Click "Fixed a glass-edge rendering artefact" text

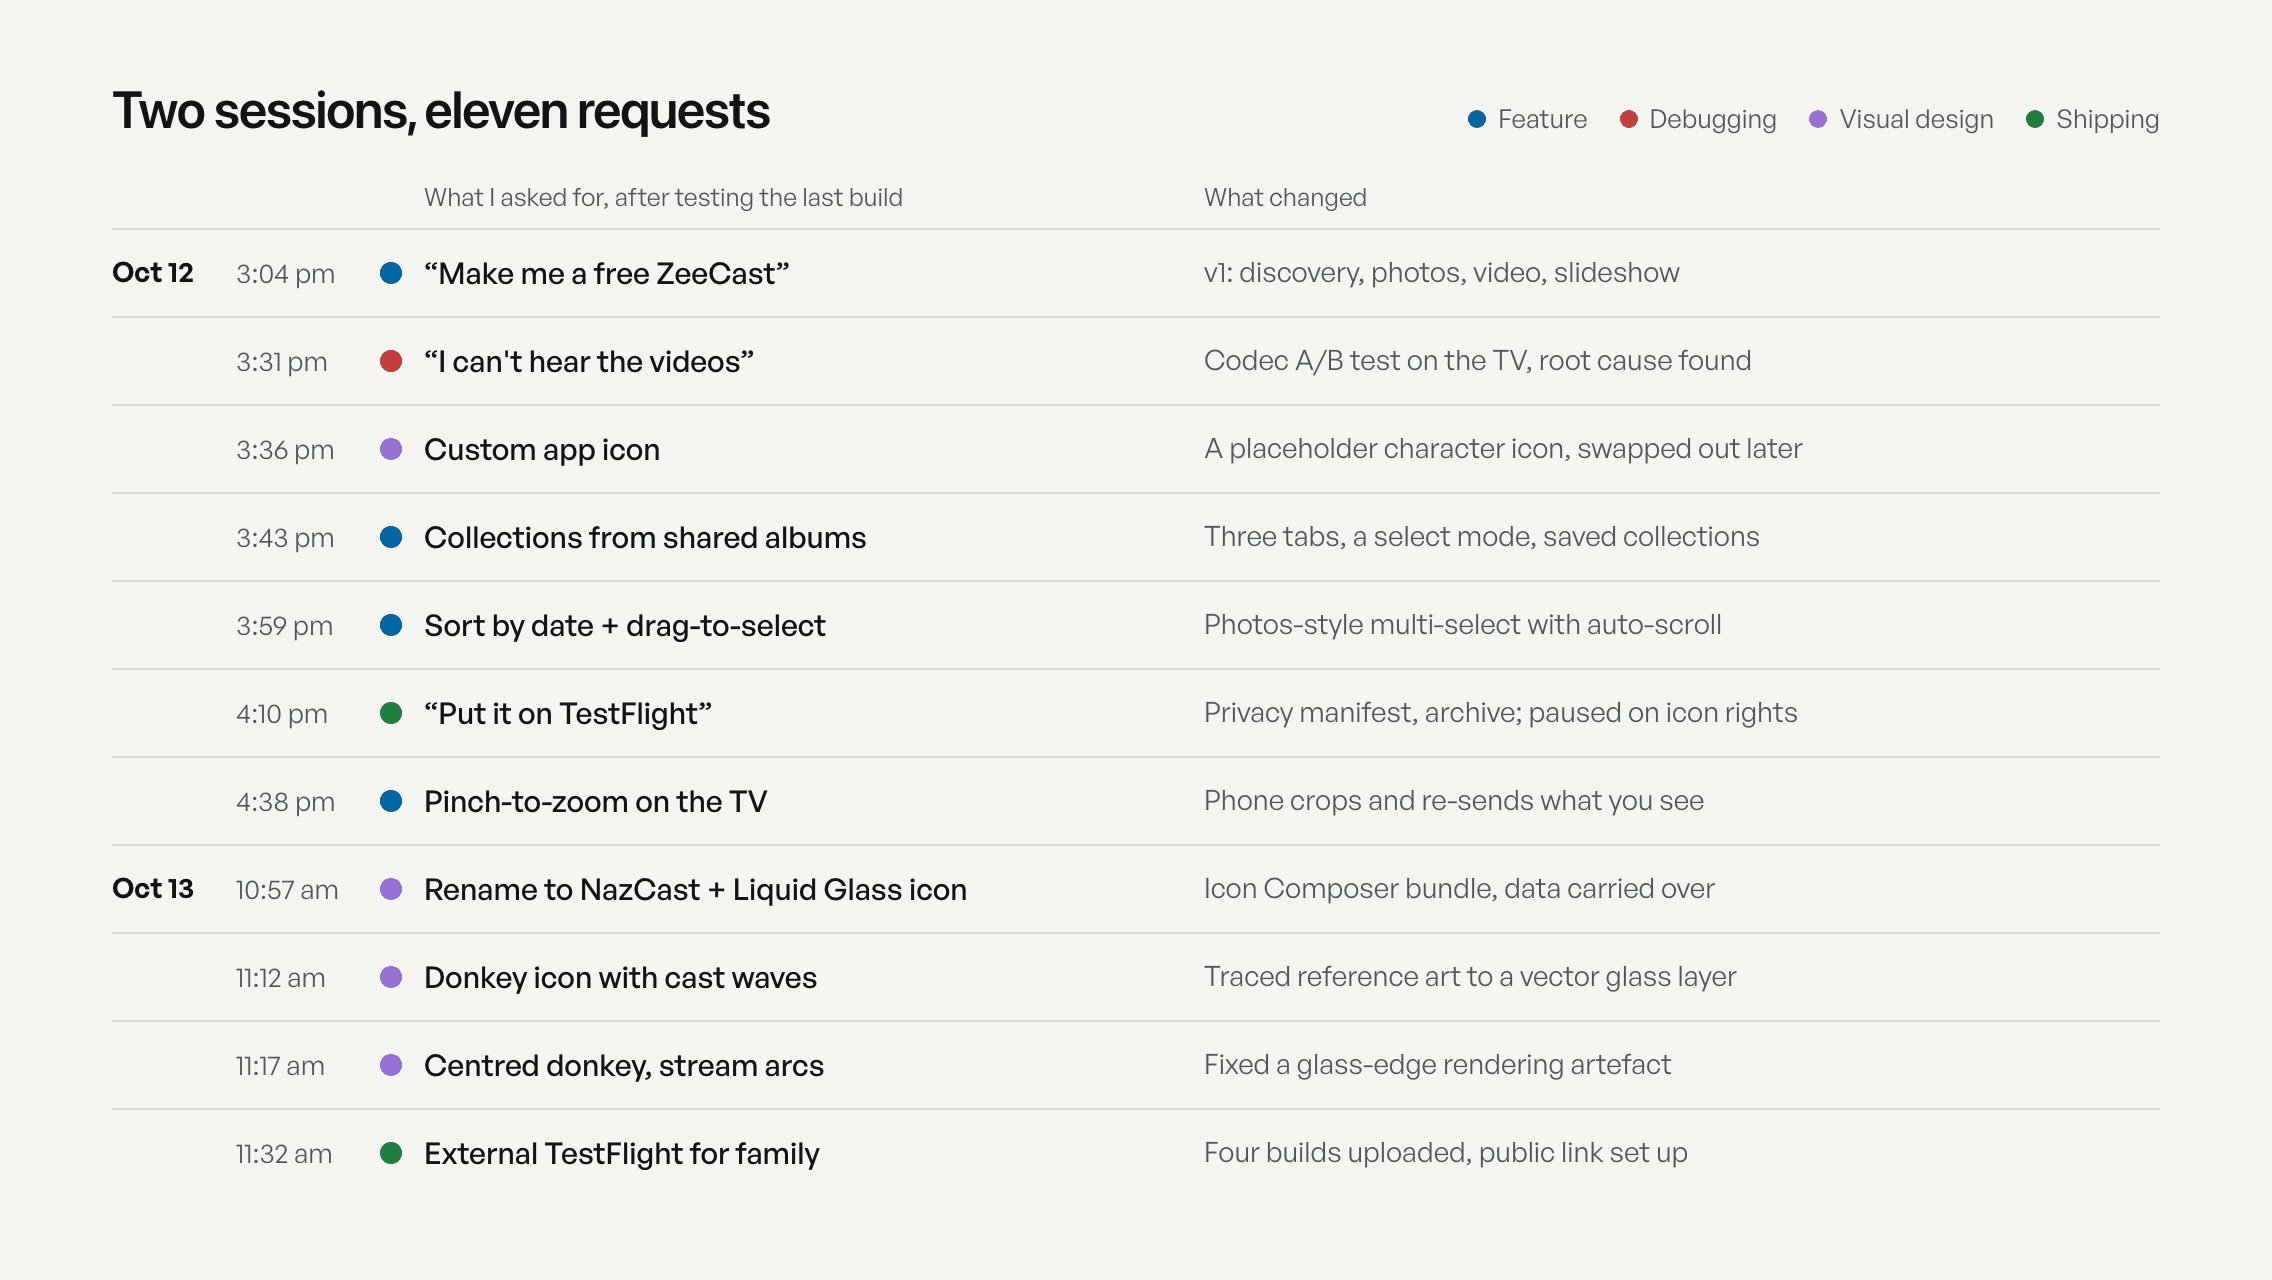(1437, 1065)
